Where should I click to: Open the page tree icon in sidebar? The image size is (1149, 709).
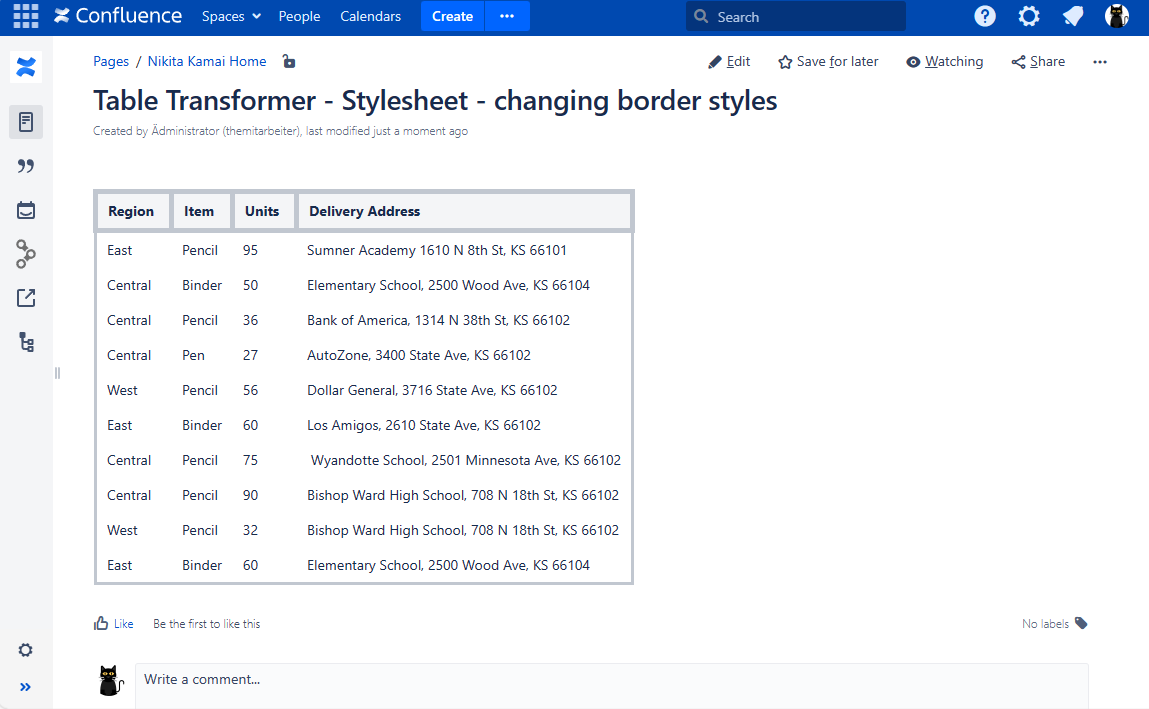26,342
